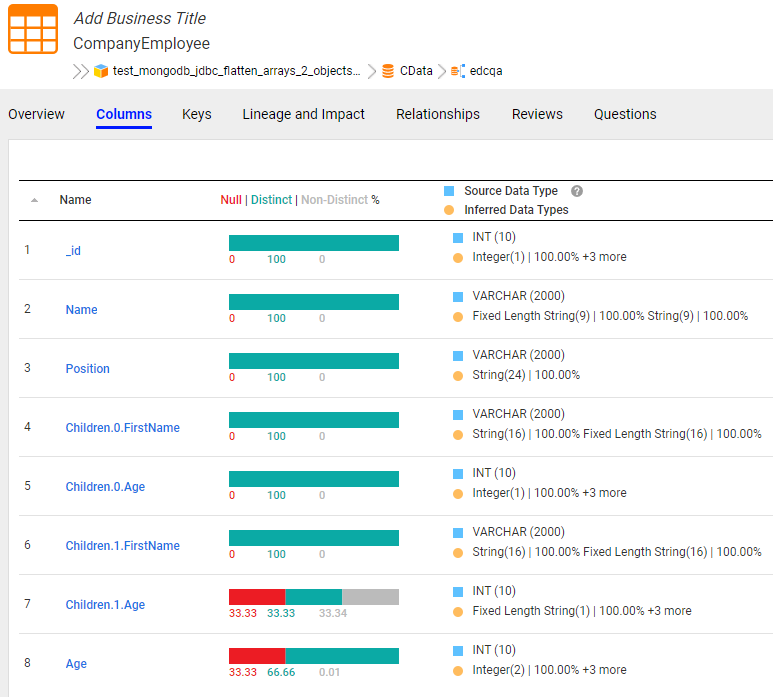Image resolution: width=773 pixels, height=697 pixels.
Task: Open the Reviews tab
Action: click(x=537, y=114)
